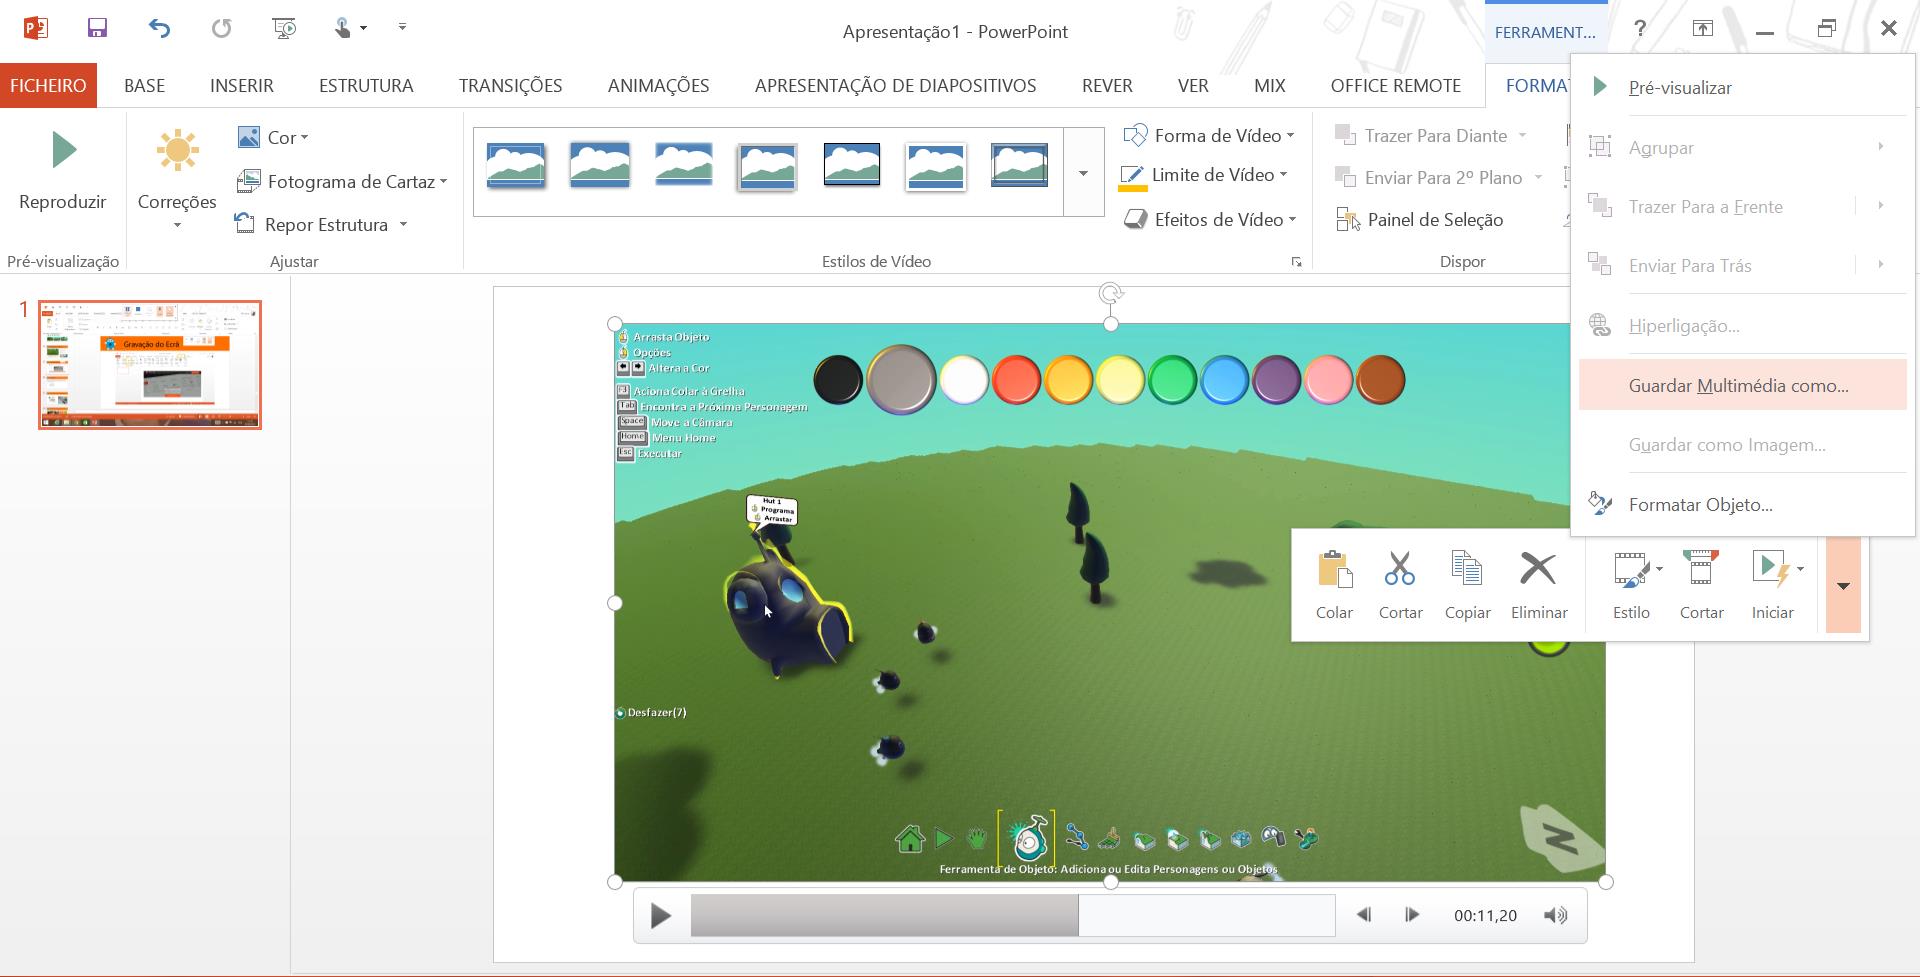Step video backward

1363,915
